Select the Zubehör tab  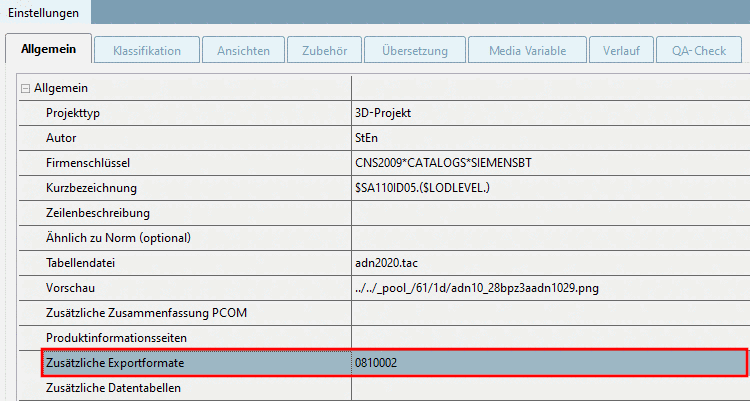tap(323, 50)
